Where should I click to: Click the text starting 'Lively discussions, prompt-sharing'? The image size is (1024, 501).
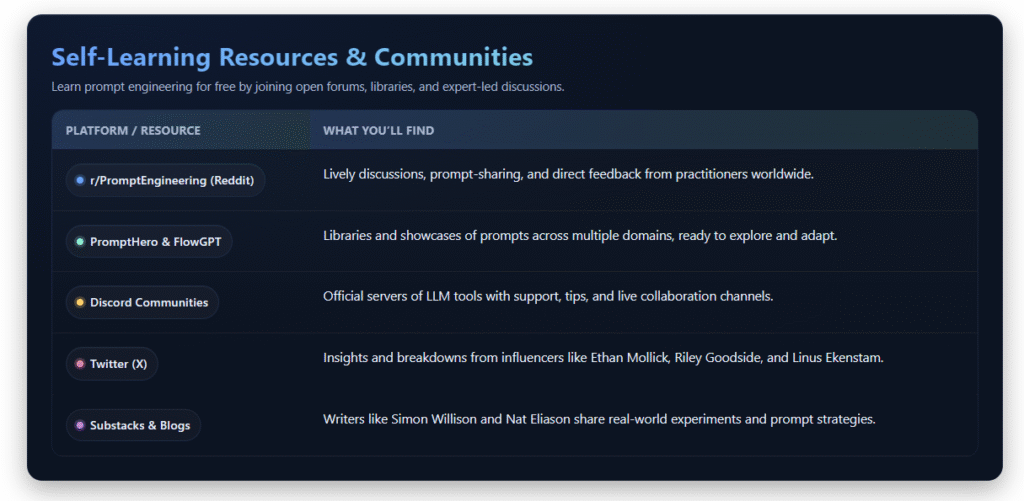pyautogui.click(x=568, y=175)
